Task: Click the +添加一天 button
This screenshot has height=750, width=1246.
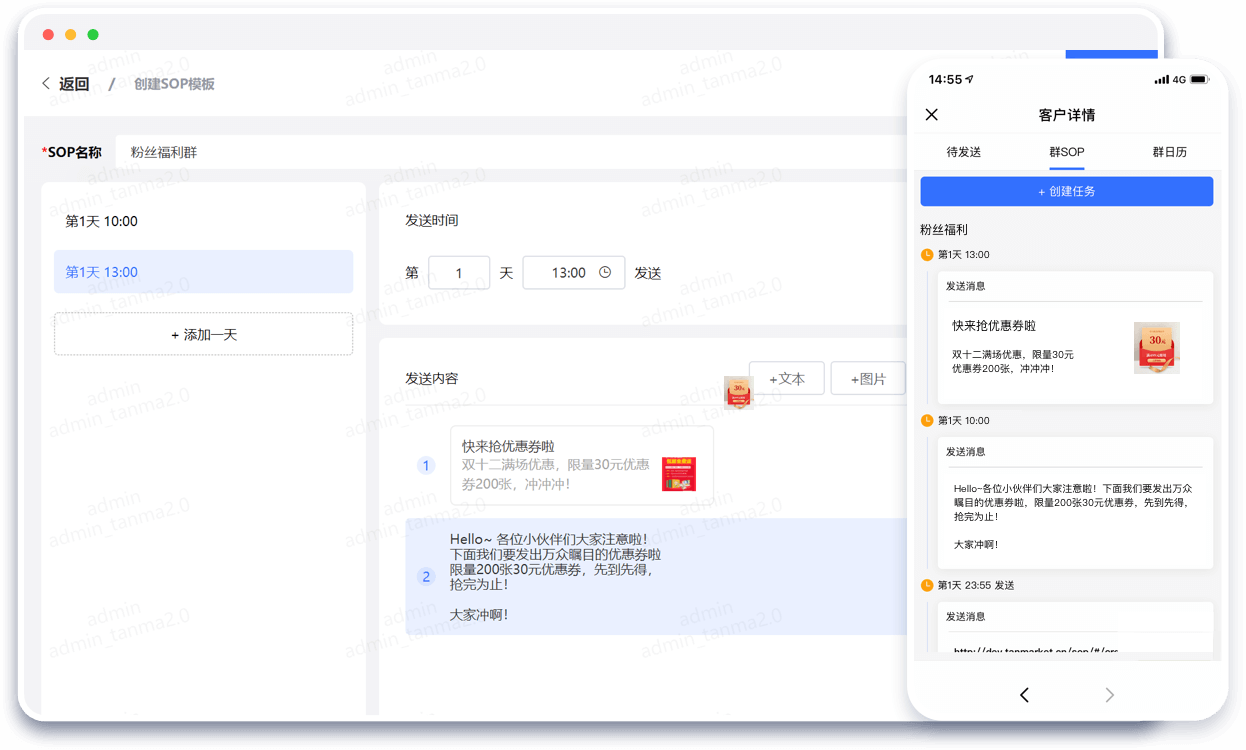Action: (203, 334)
